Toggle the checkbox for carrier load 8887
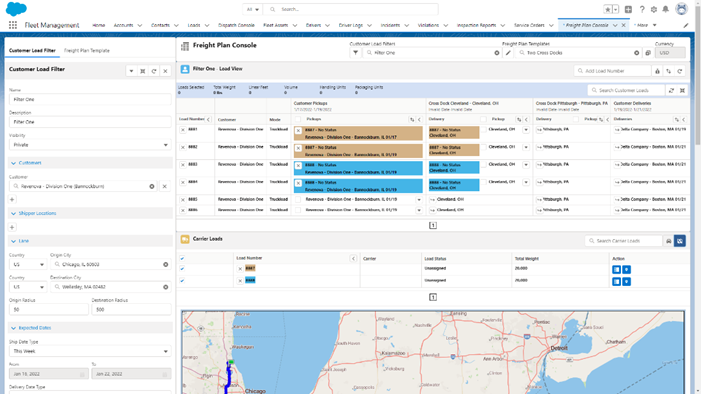 point(182,269)
